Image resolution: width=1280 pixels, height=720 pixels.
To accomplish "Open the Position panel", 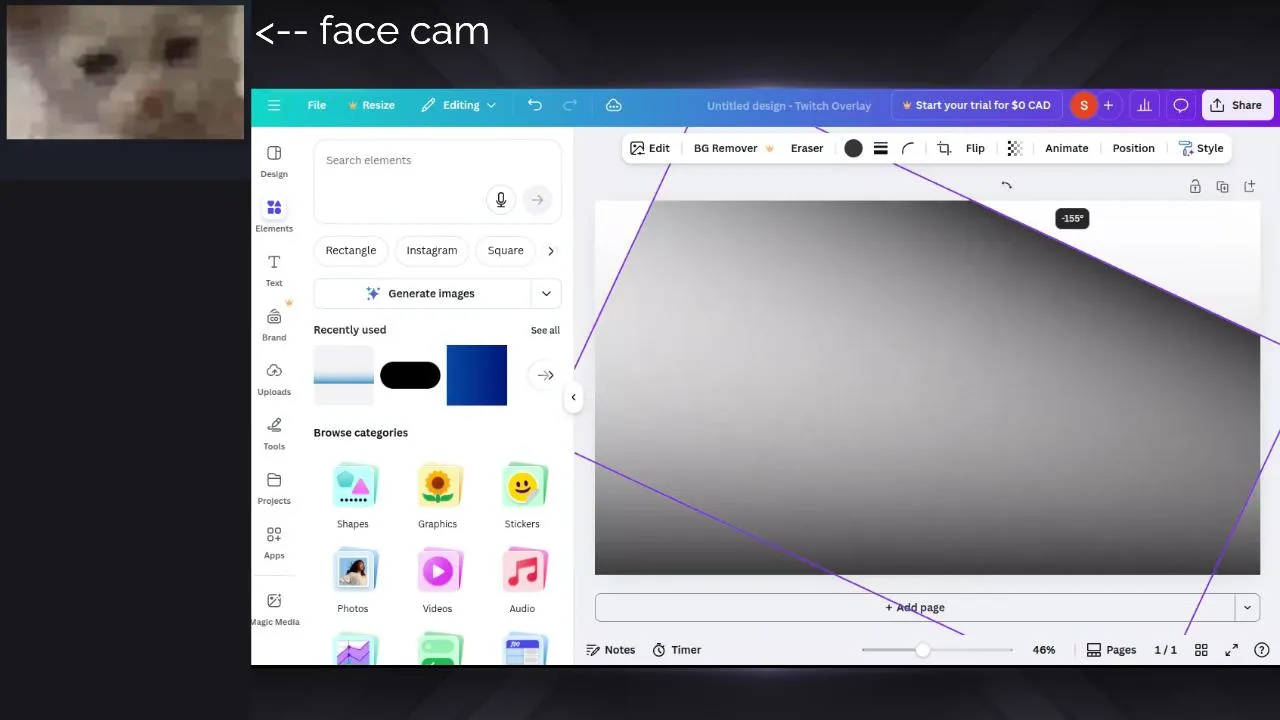I will 1134,148.
